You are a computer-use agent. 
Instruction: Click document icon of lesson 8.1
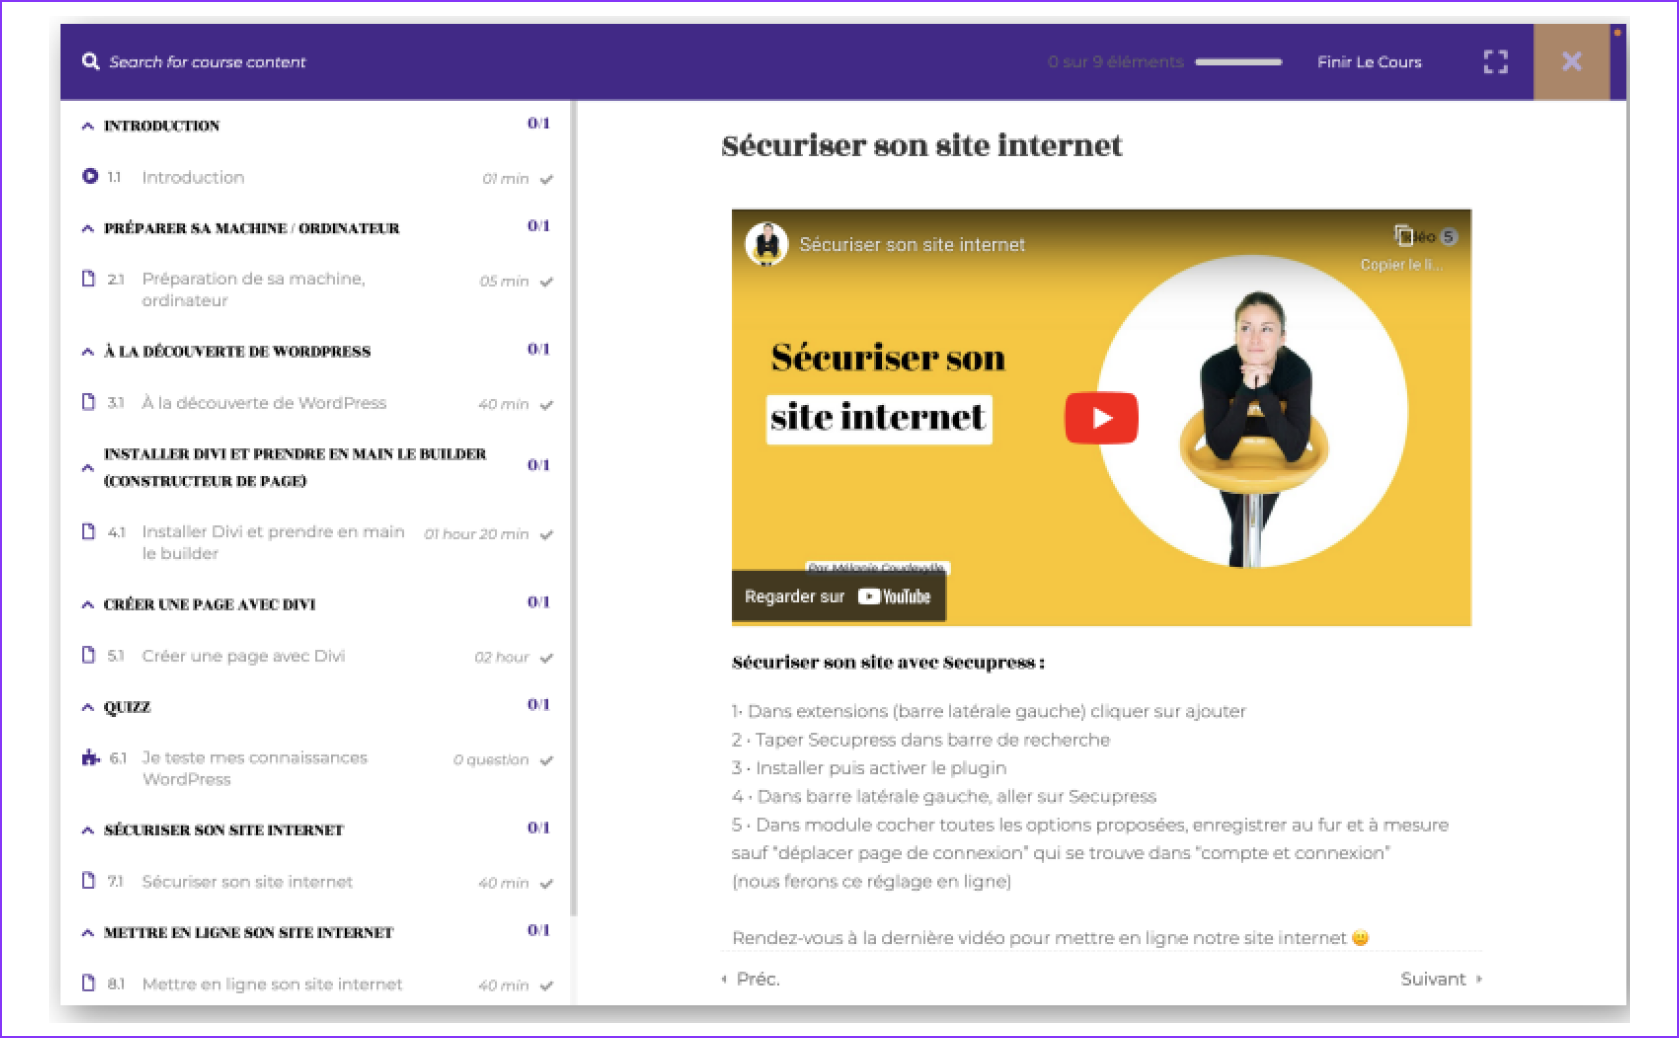click(89, 983)
